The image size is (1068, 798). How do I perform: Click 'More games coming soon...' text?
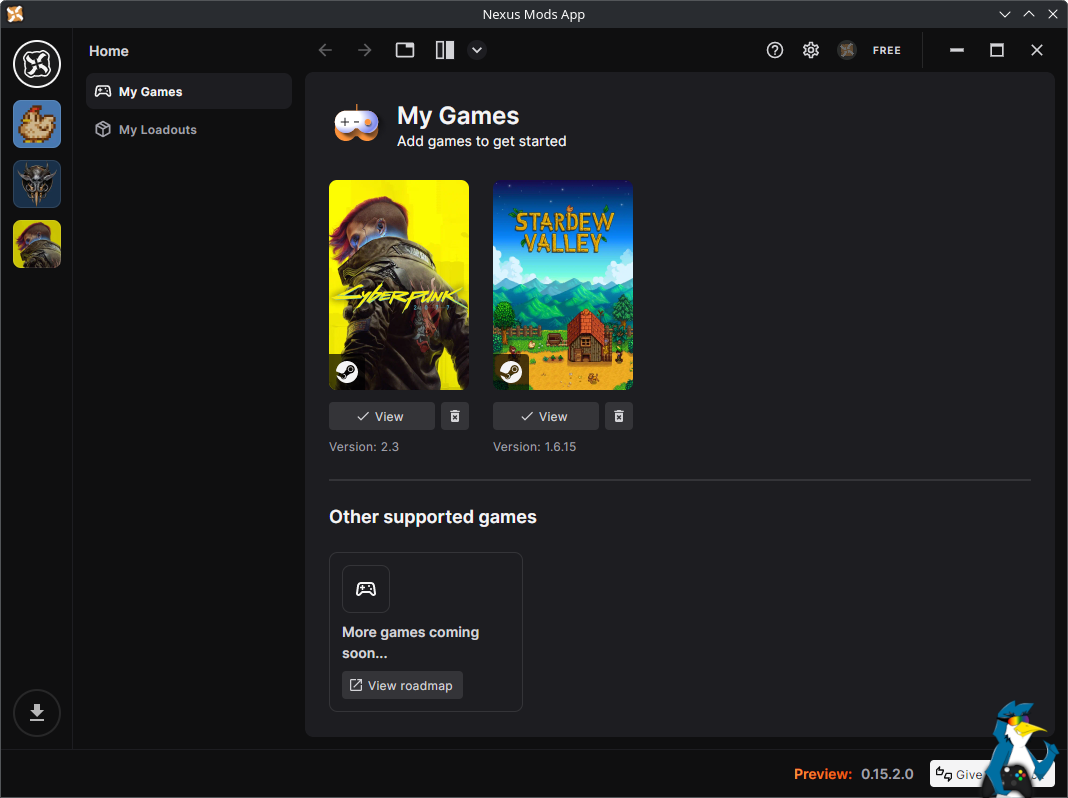[x=411, y=642]
